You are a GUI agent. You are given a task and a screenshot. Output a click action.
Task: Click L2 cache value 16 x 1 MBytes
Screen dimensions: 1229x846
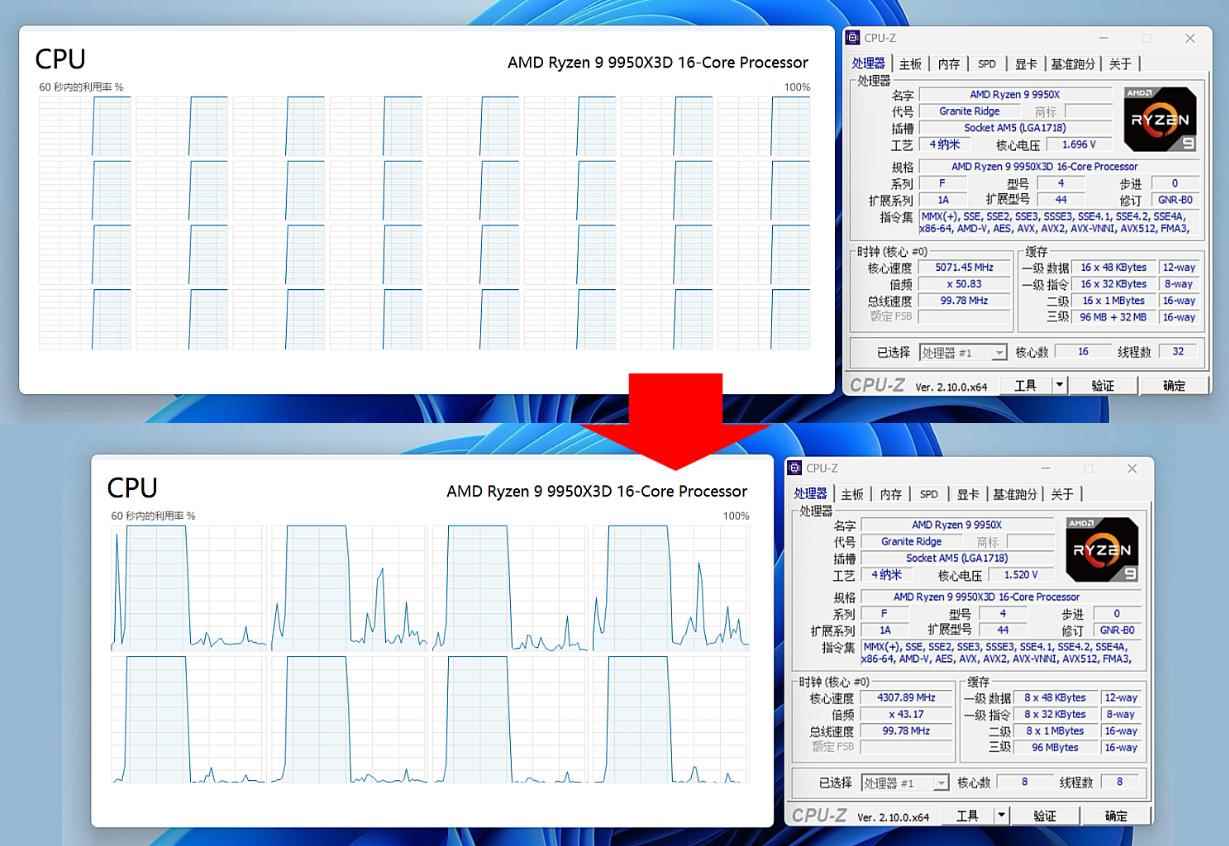coord(1113,301)
